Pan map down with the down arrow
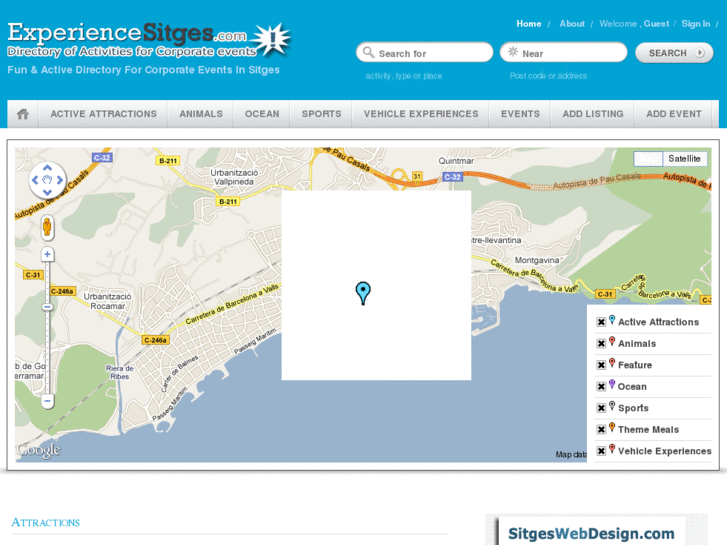 click(x=47, y=192)
